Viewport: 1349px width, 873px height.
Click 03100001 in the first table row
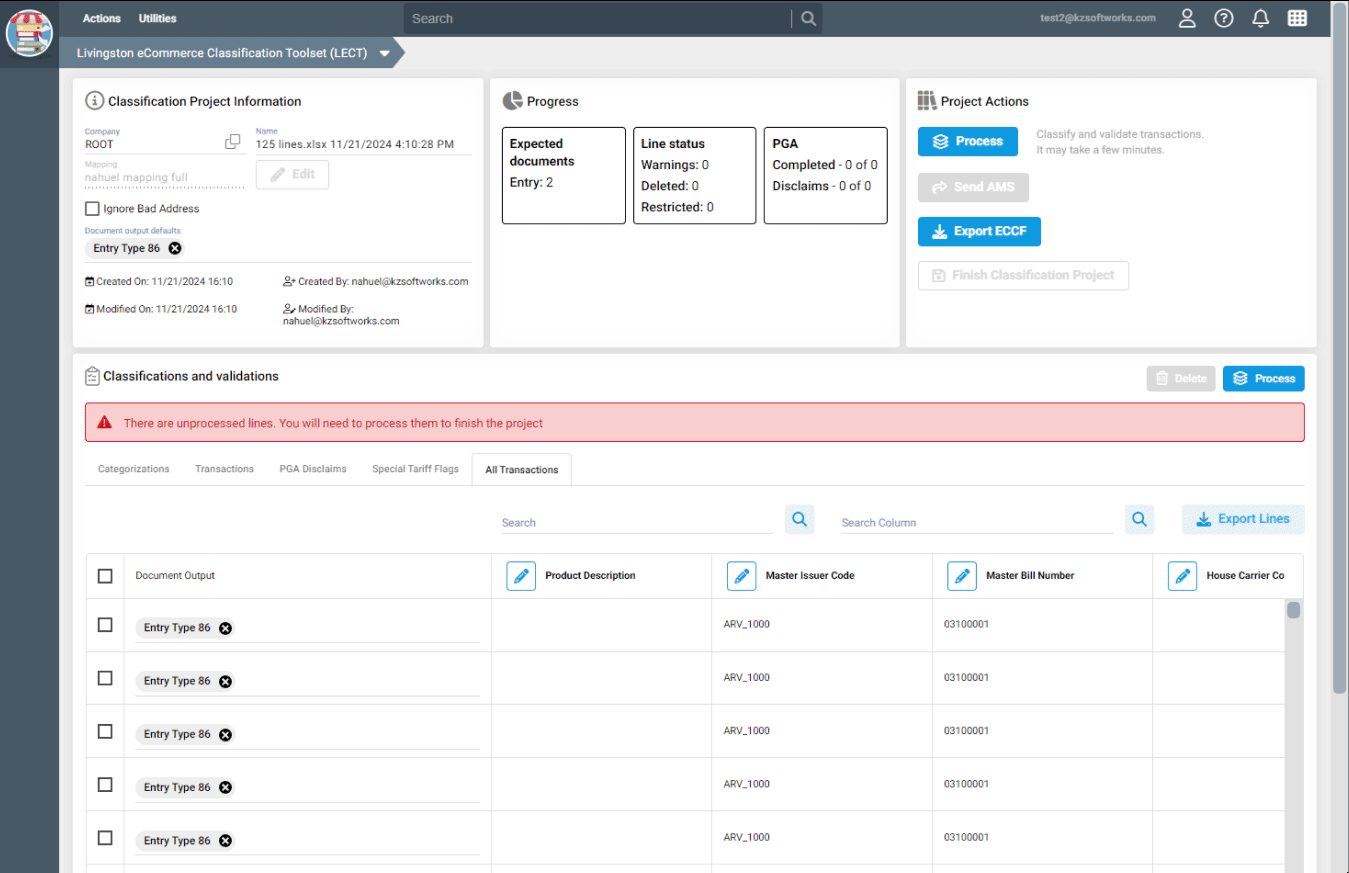point(966,624)
